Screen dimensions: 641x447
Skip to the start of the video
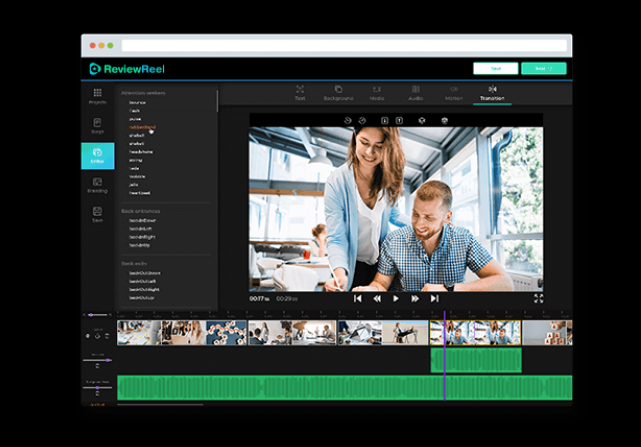357,298
